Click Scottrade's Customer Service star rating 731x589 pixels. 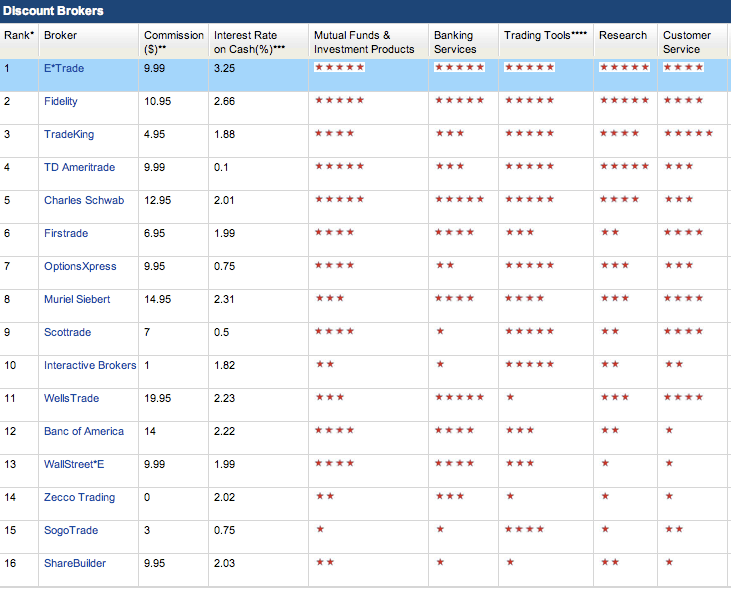[x=683, y=332]
